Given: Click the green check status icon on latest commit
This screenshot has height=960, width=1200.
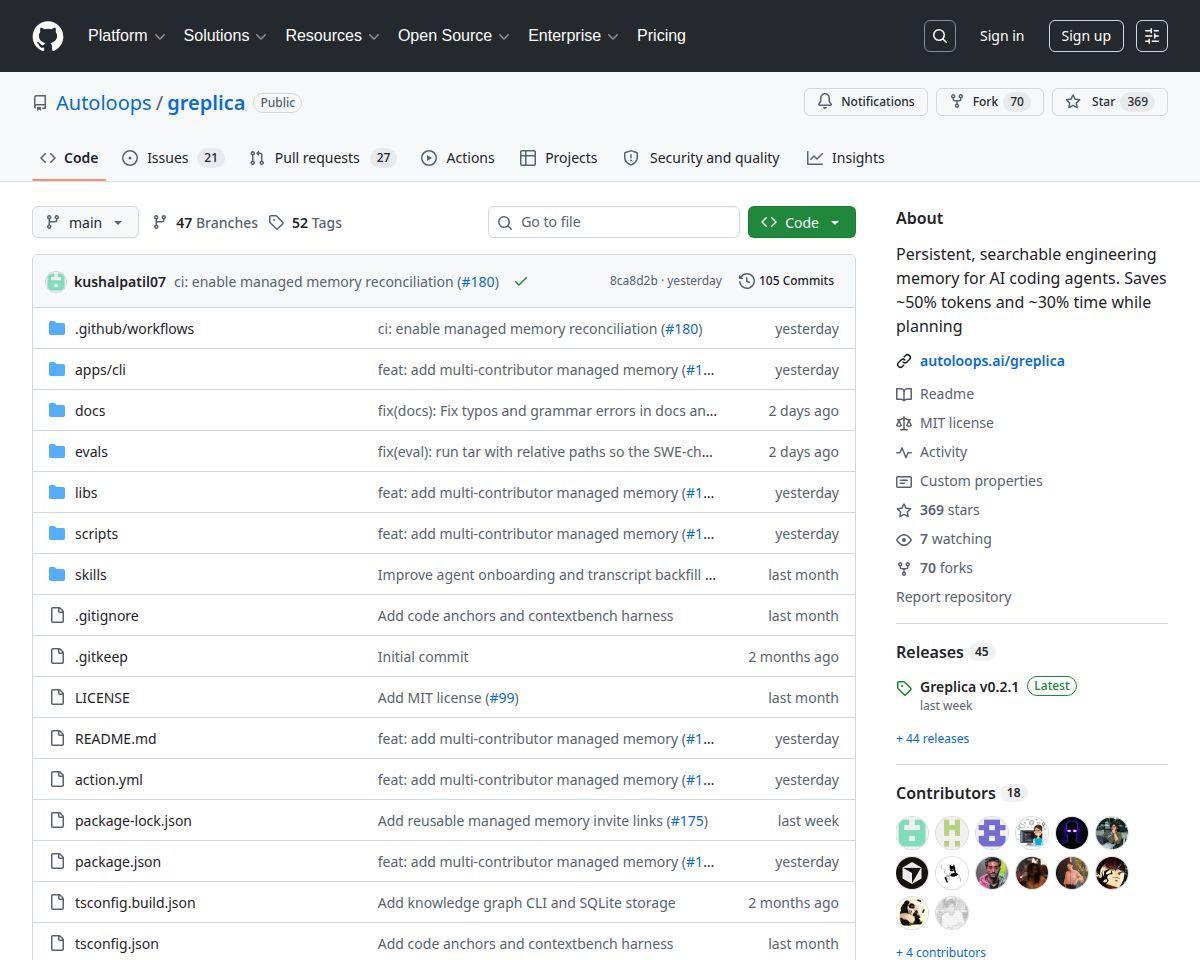Looking at the screenshot, I should coord(521,282).
